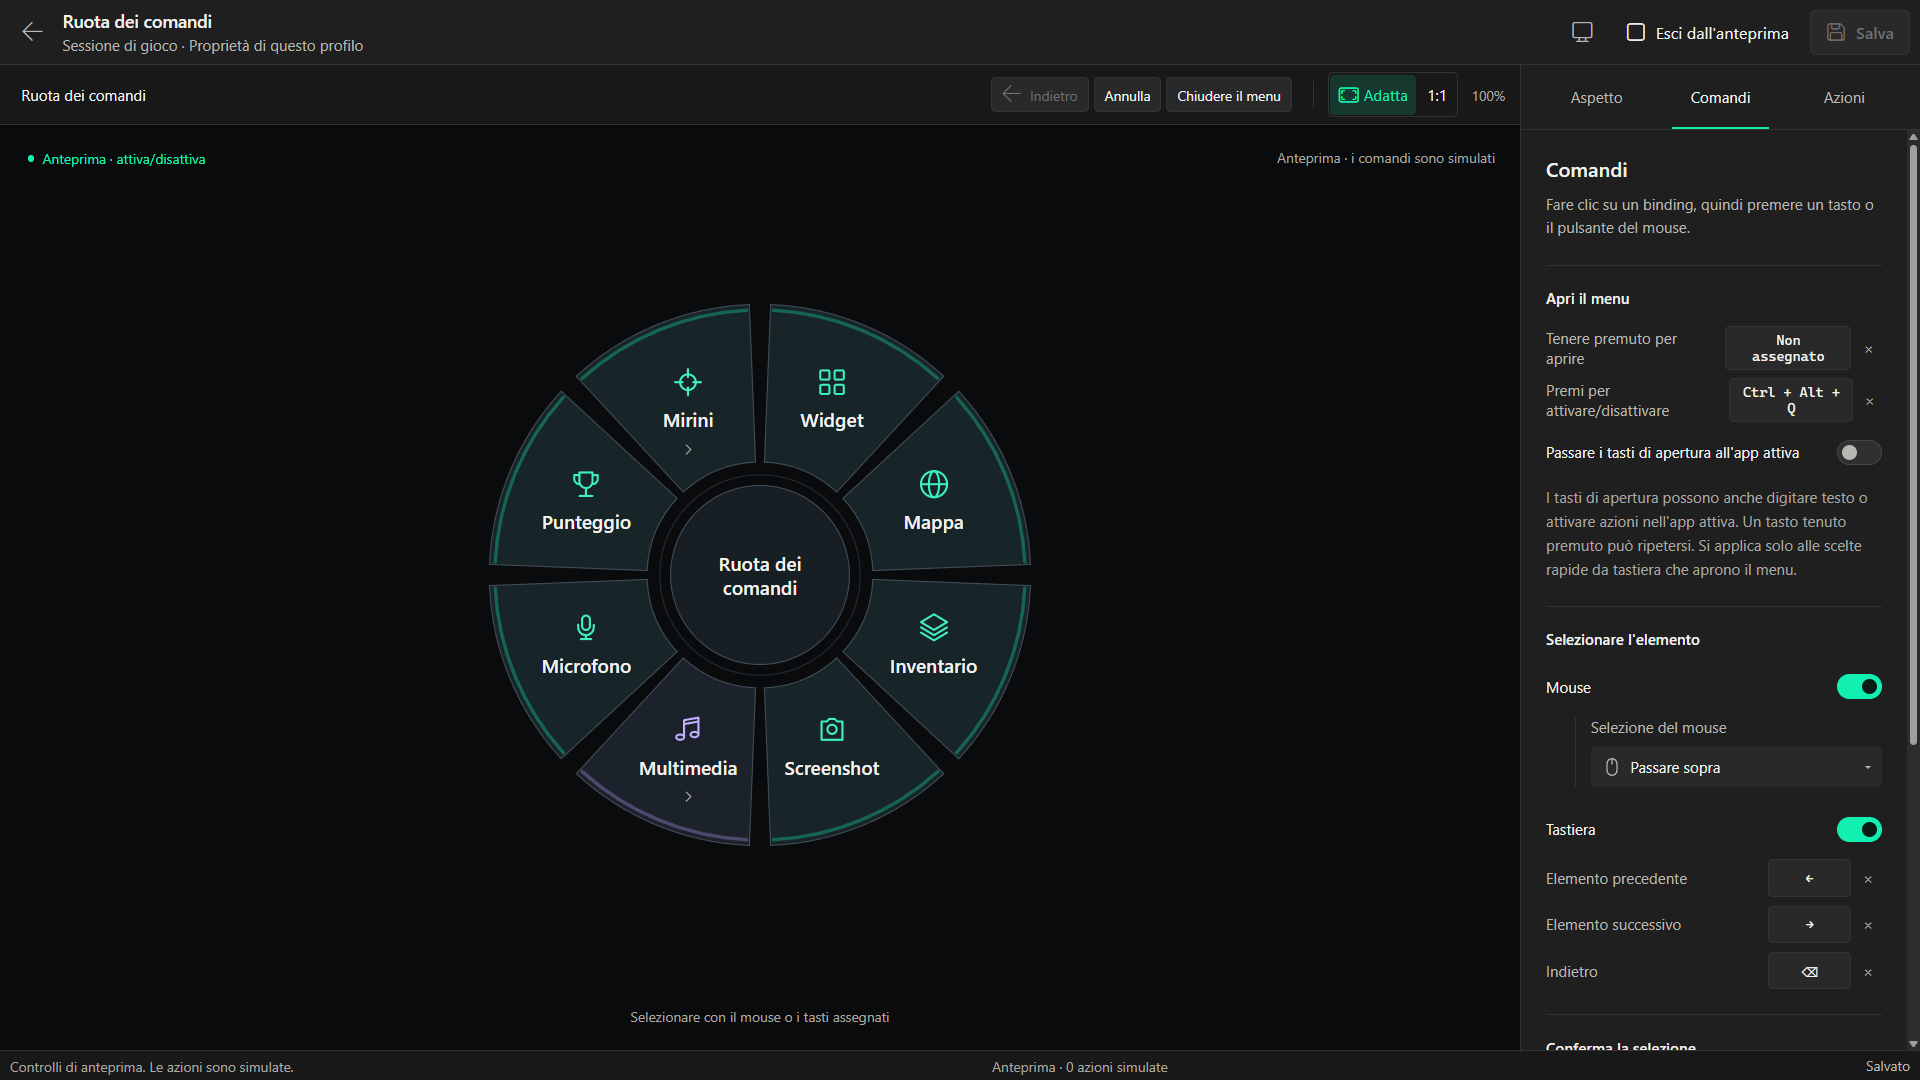Image resolution: width=1920 pixels, height=1080 pixels.
Task: Click the backspace key binding field
Action: click(x=1809, y=972)
